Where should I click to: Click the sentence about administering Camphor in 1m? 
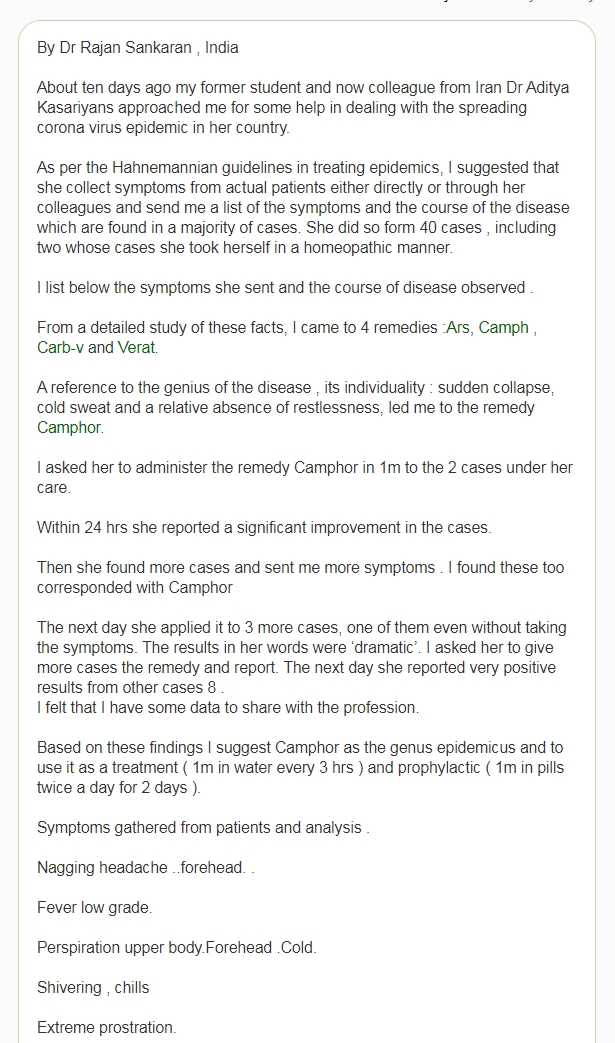(x=305, y=478)
